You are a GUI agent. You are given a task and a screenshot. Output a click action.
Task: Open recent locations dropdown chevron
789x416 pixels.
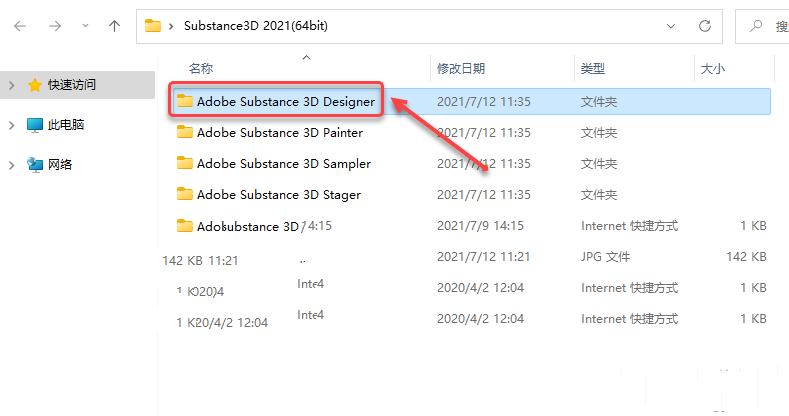[x=85, y=26]
